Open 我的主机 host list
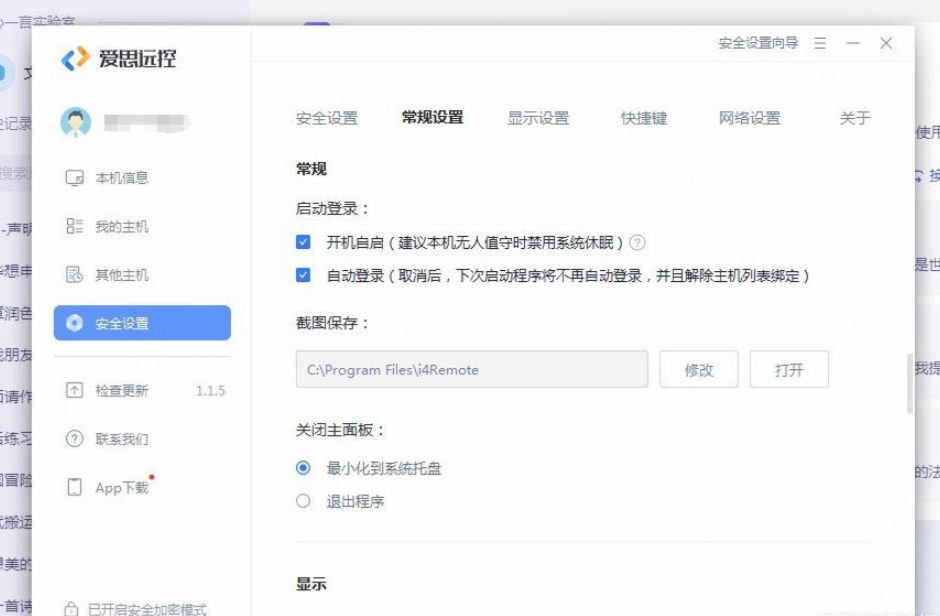The height and width of the screenshot is (616, 940). click(x=121, y=227)
